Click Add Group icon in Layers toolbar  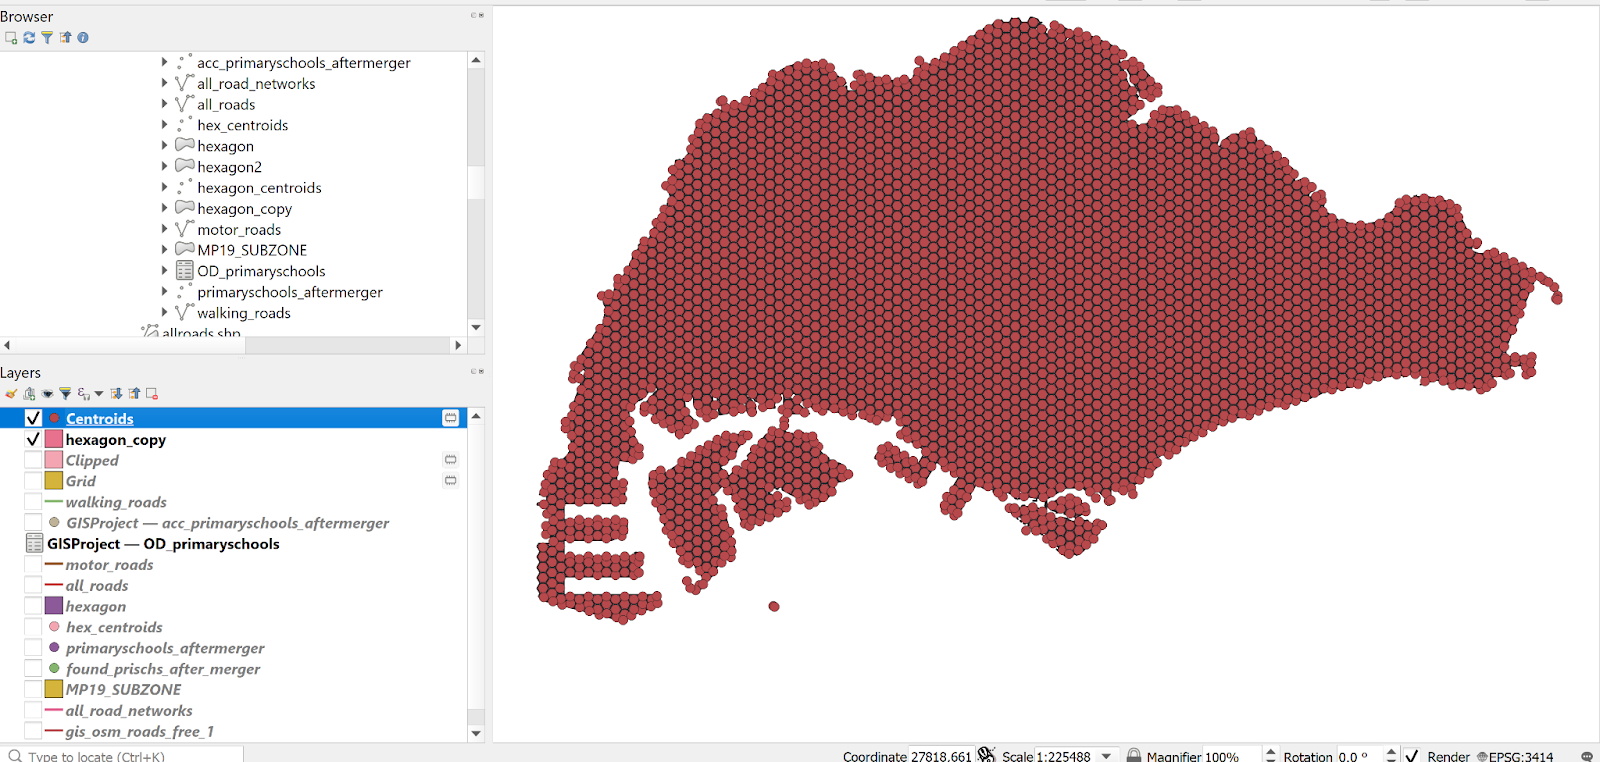tap(29, 394)
